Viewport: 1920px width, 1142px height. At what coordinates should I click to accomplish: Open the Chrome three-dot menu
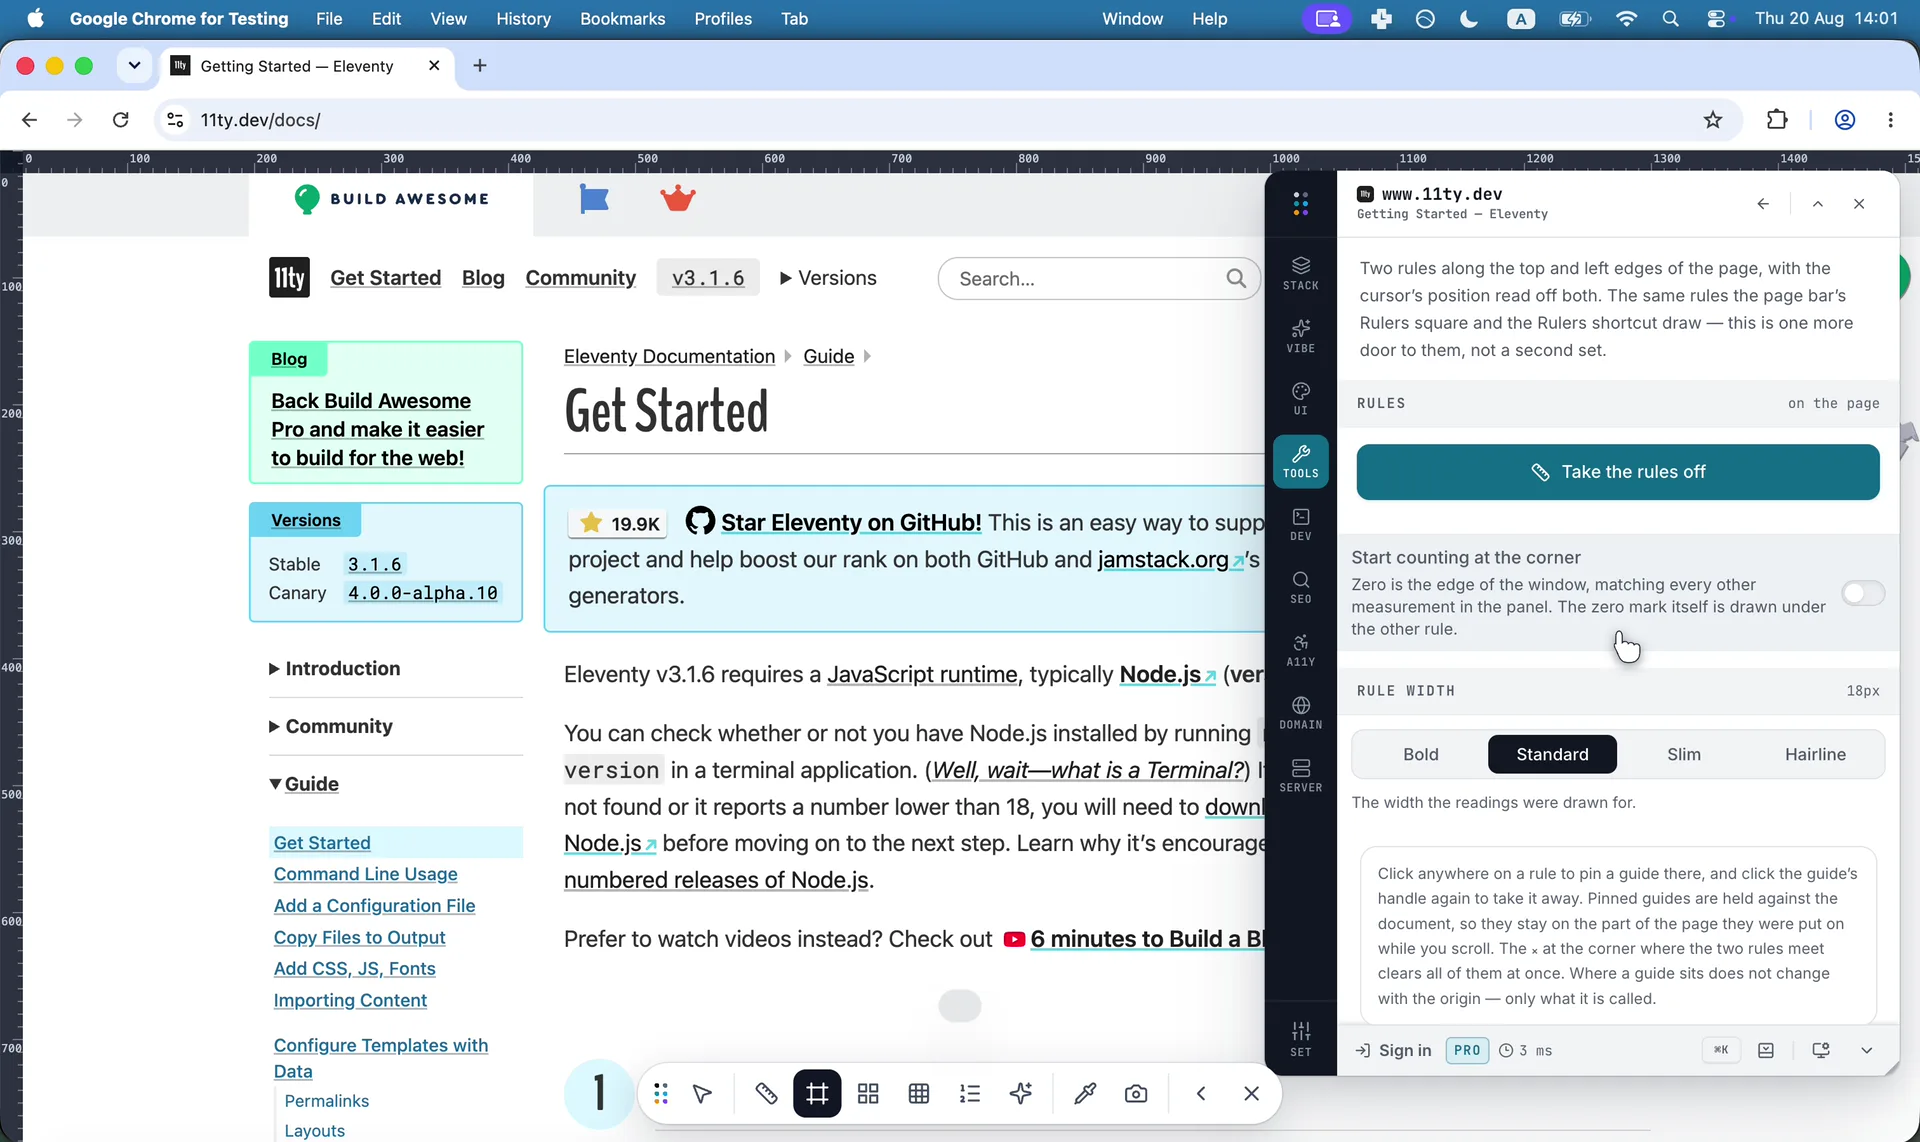1890,120
